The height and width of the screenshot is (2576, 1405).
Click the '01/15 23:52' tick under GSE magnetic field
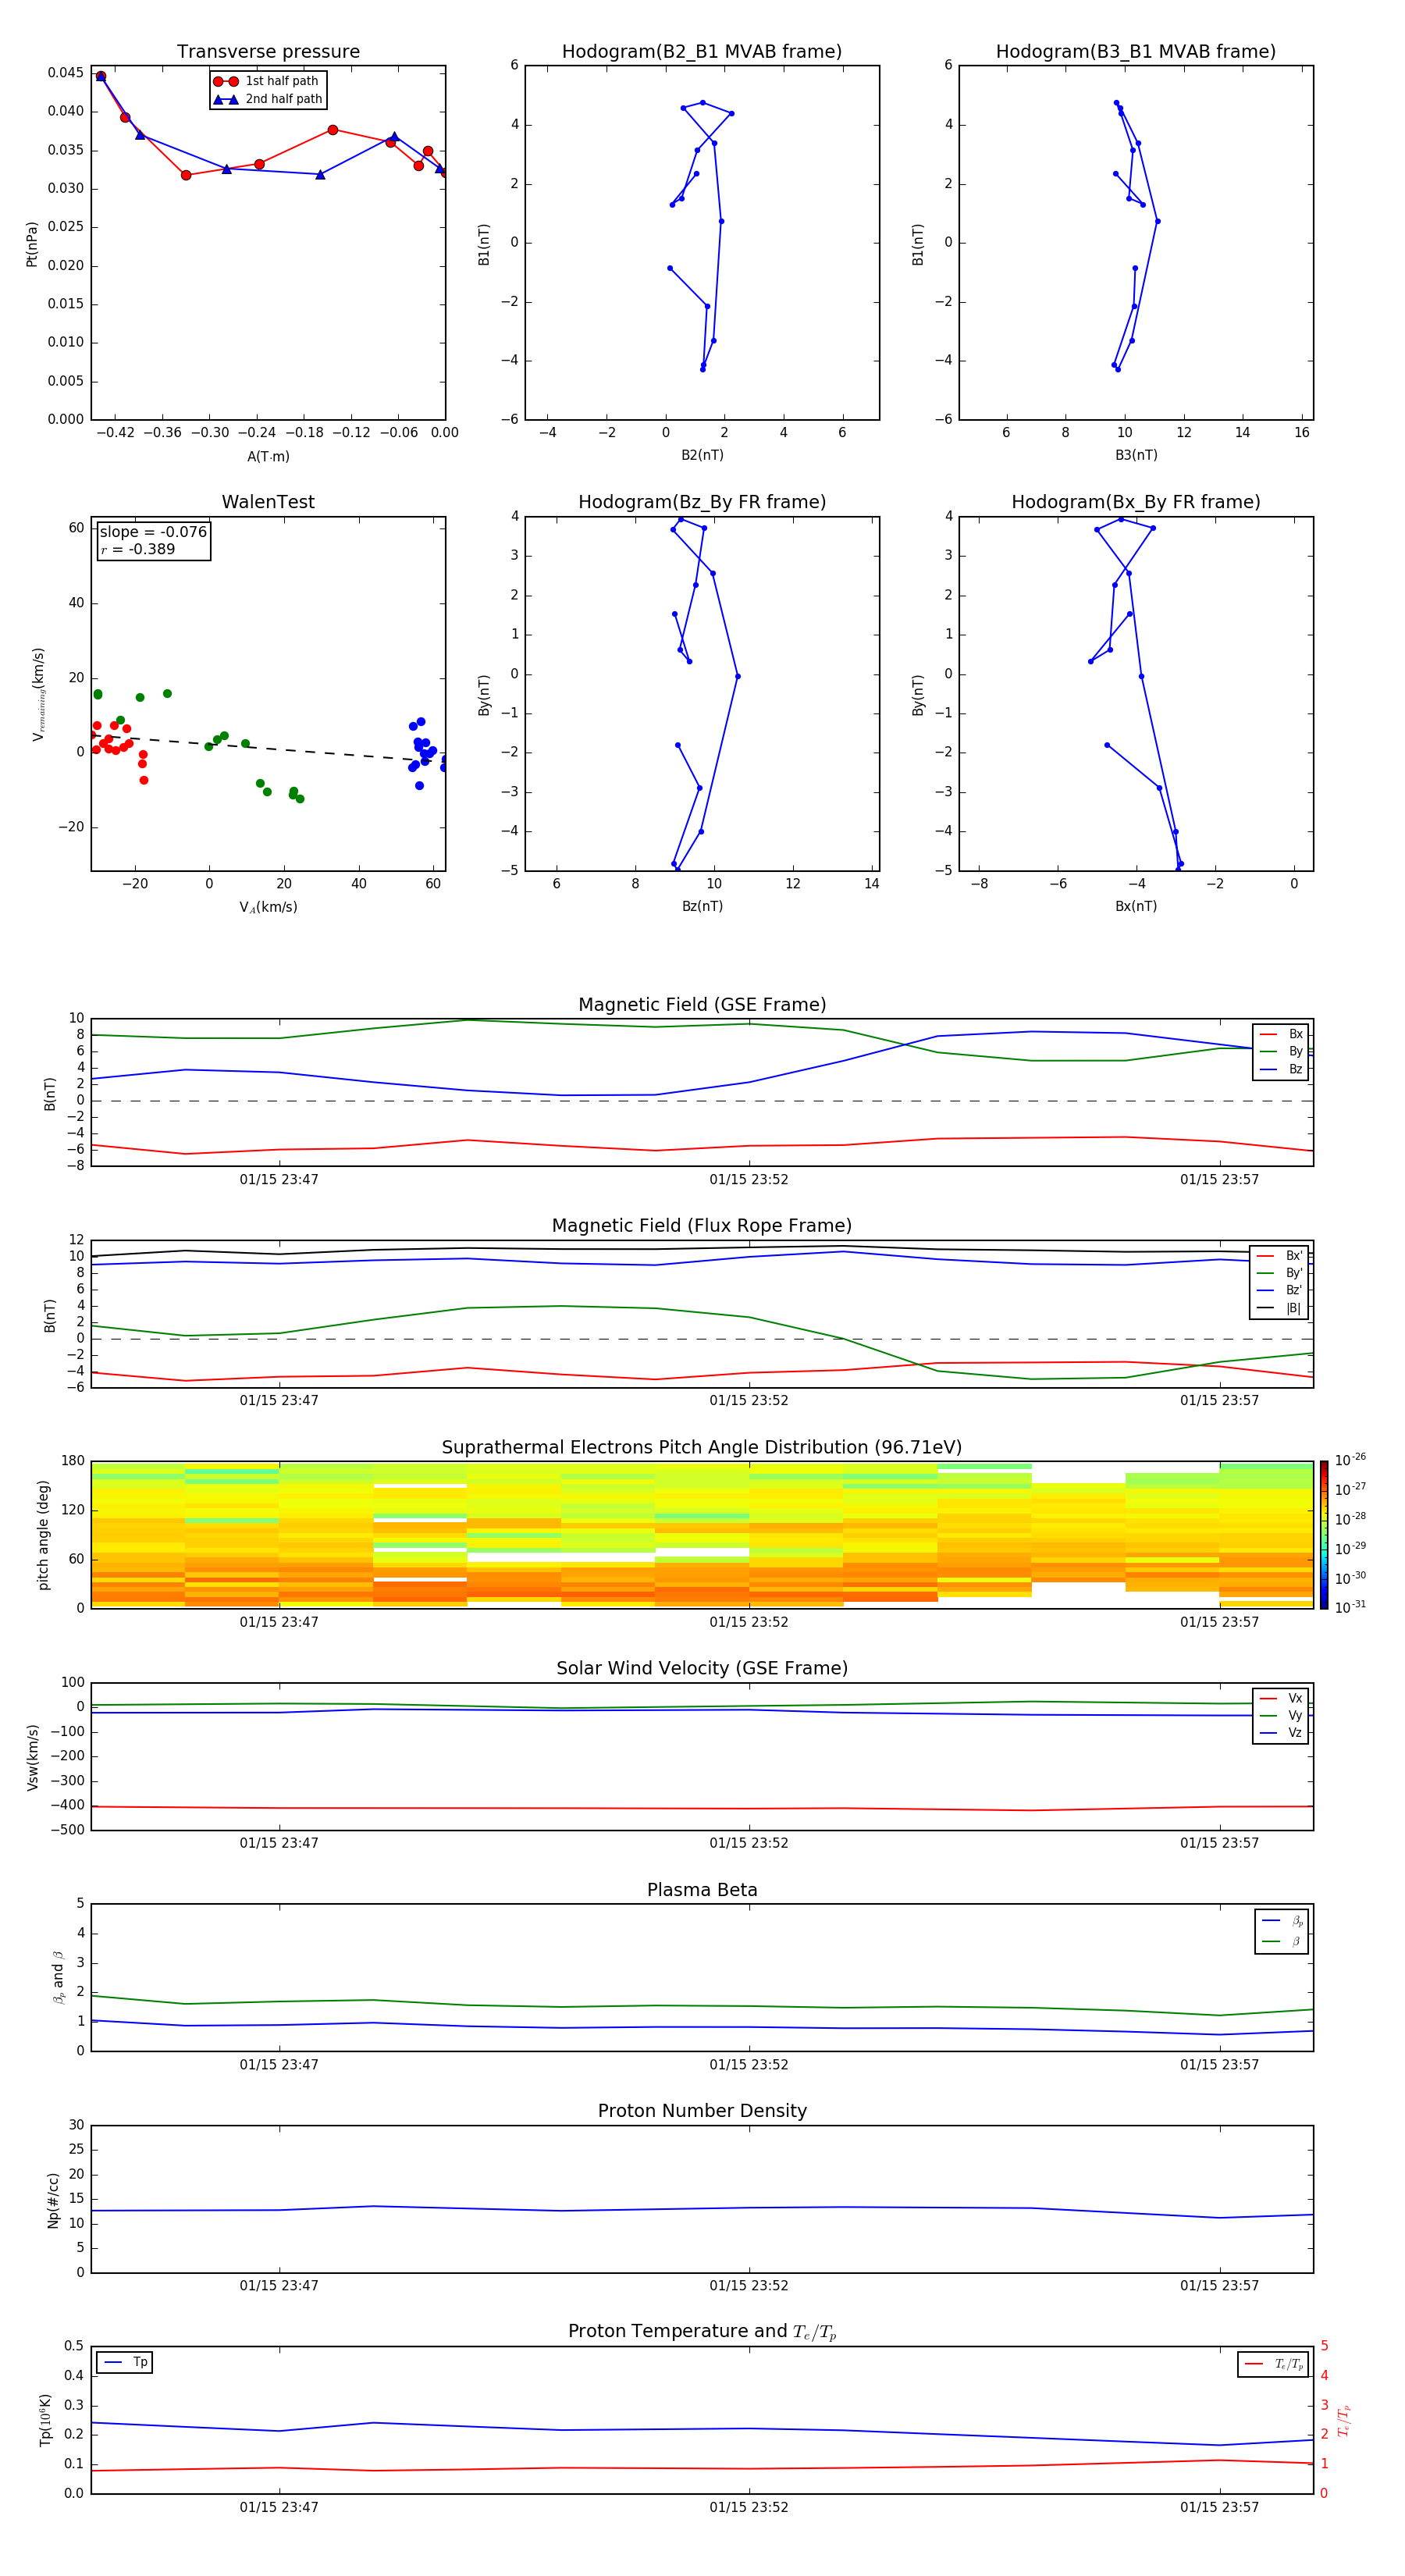tap(749, 1180)
